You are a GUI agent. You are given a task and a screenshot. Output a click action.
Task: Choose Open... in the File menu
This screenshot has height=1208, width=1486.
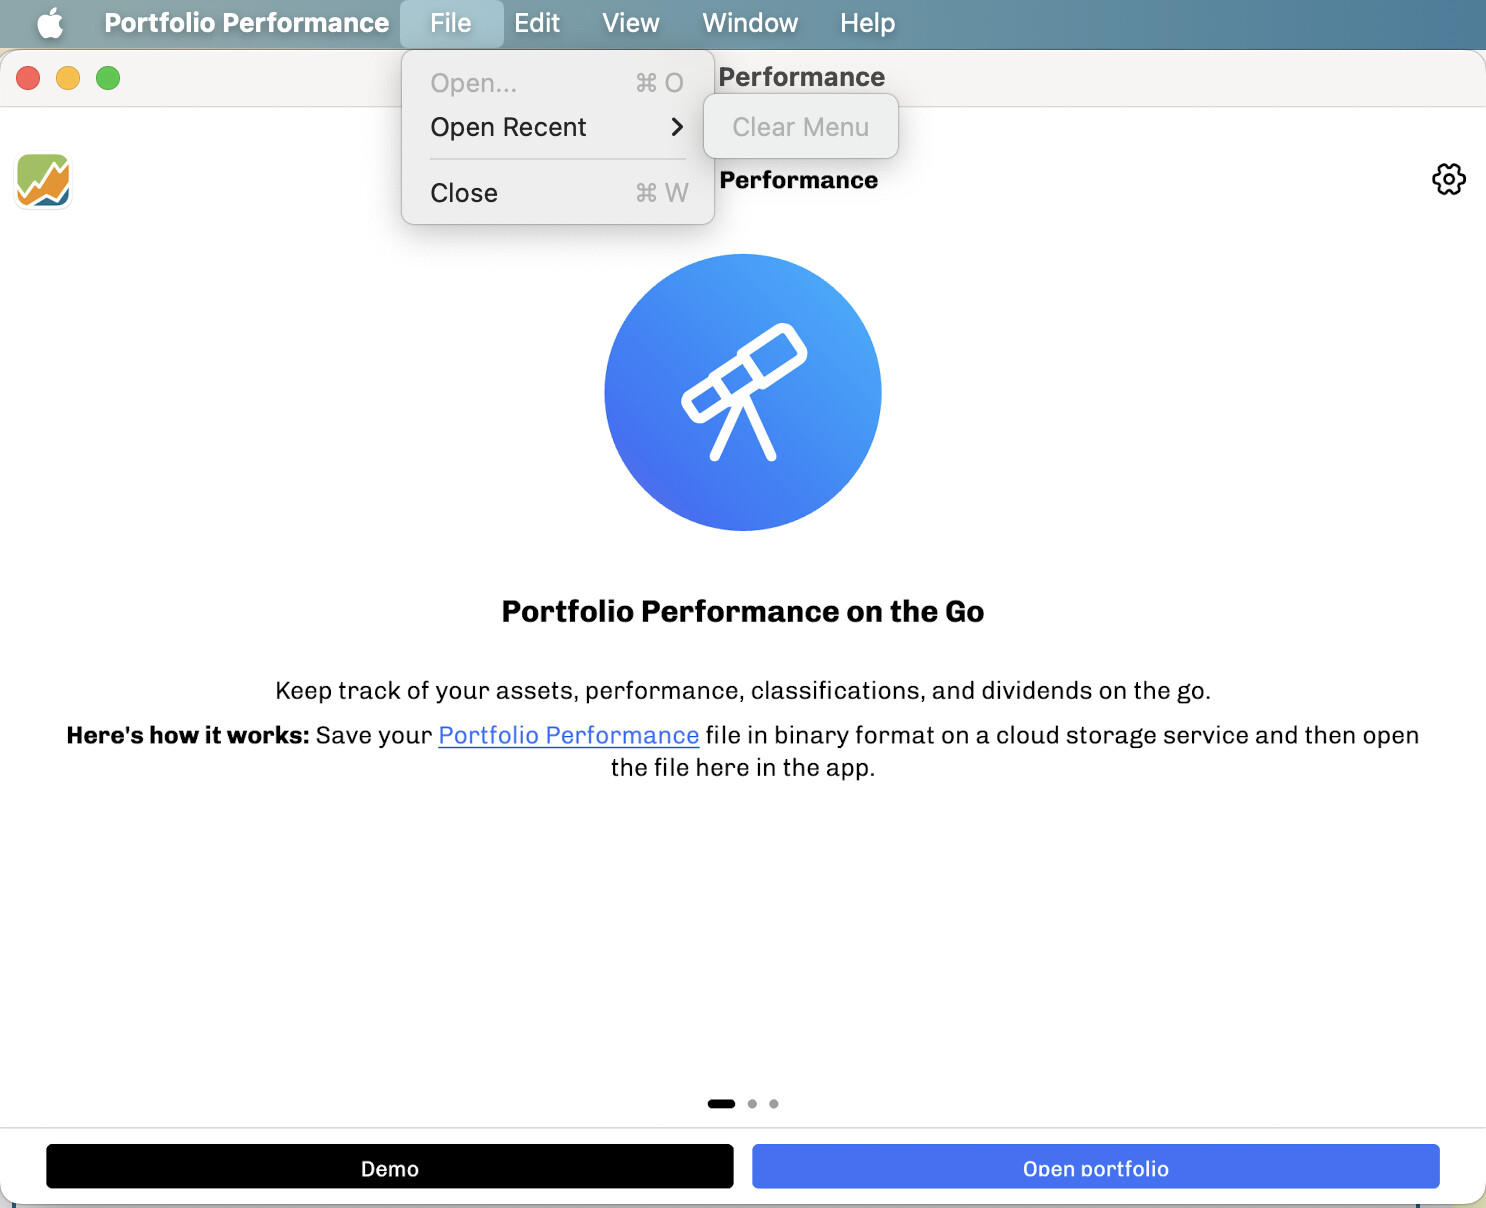coord(557,83)
